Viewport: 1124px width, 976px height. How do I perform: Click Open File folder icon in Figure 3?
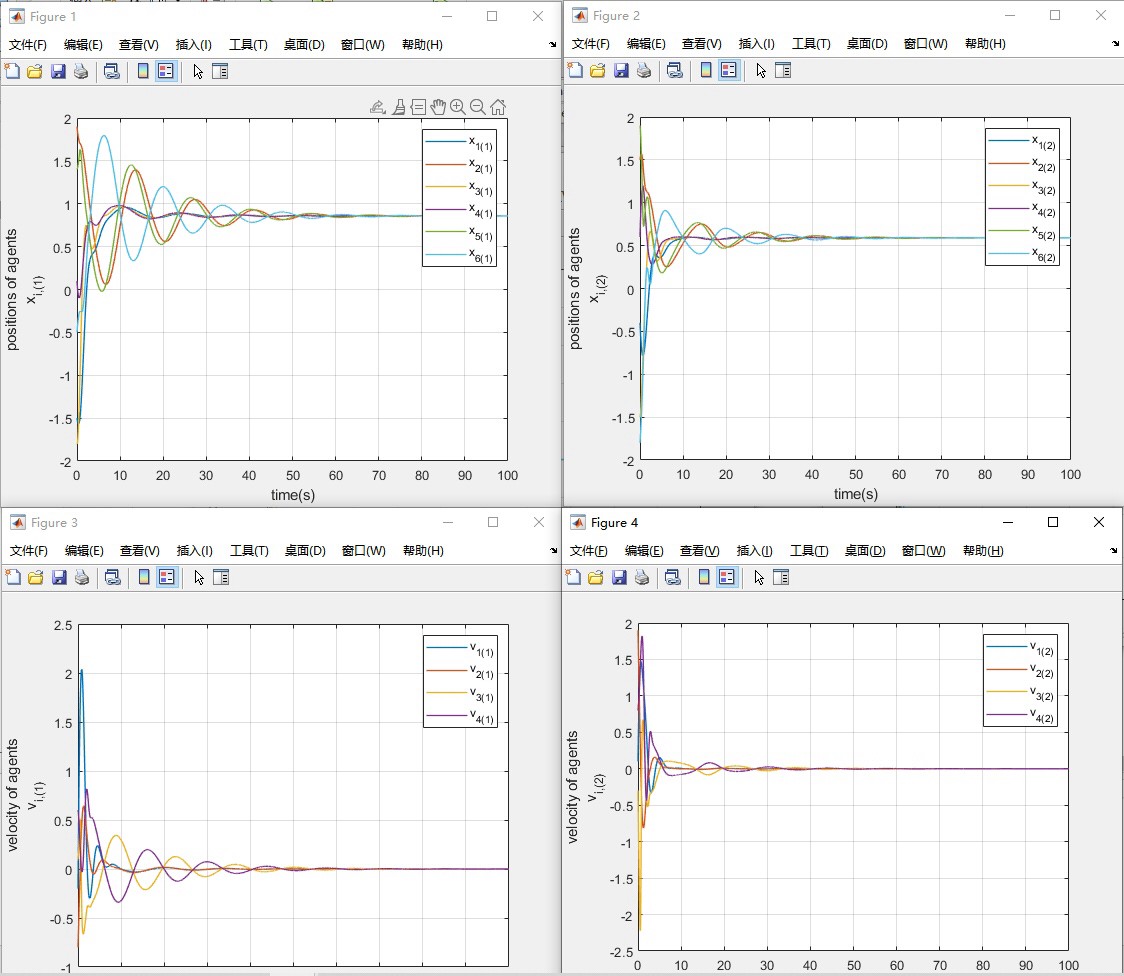35,577
